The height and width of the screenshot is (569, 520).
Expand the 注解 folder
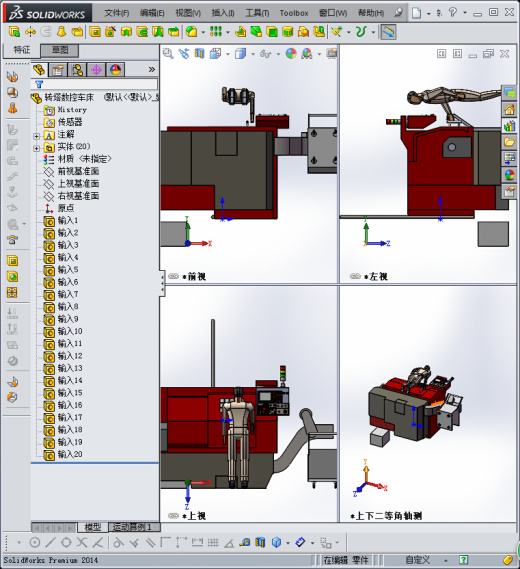pos(36,136)
